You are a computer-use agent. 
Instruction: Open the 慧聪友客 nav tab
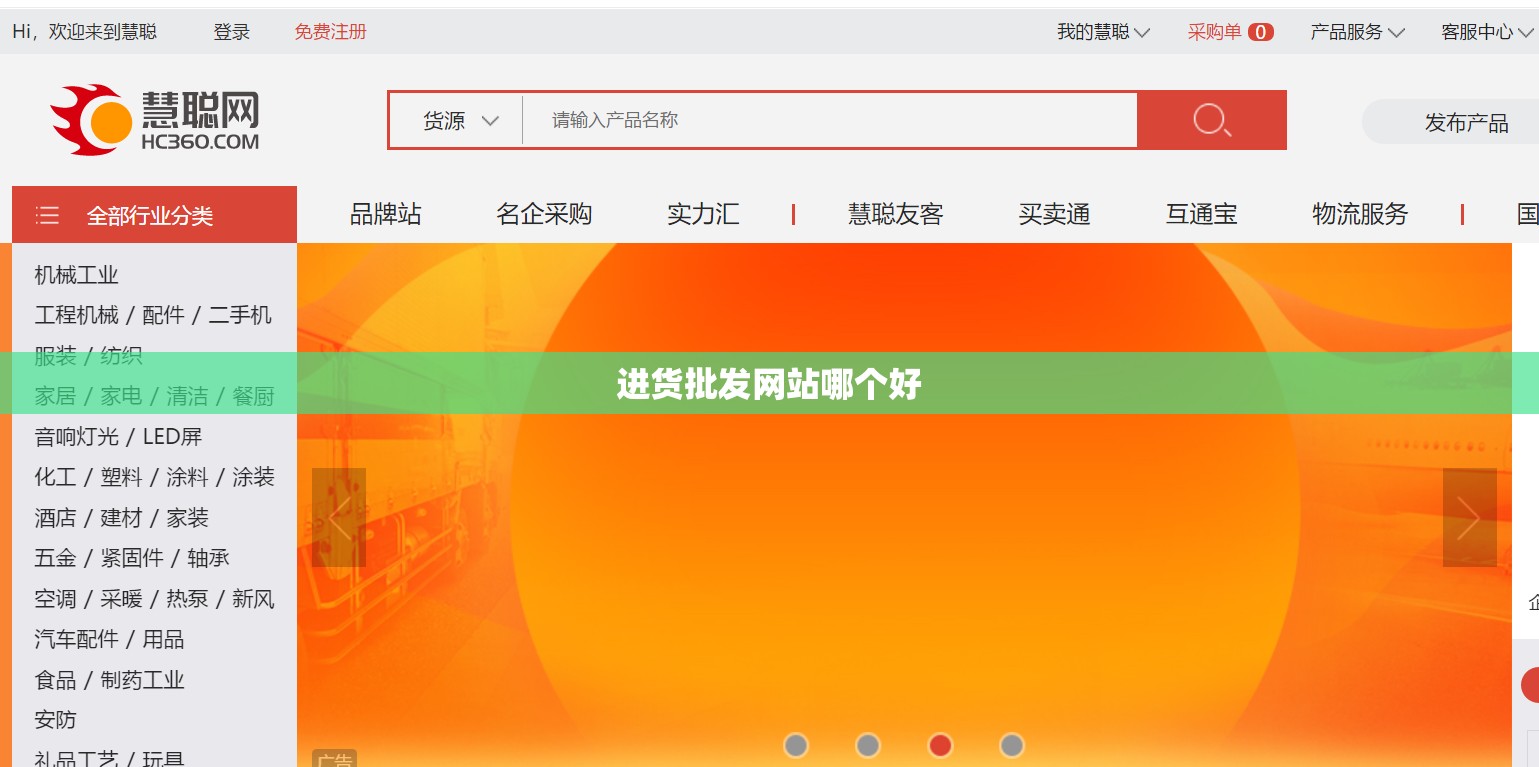(896, 214)
